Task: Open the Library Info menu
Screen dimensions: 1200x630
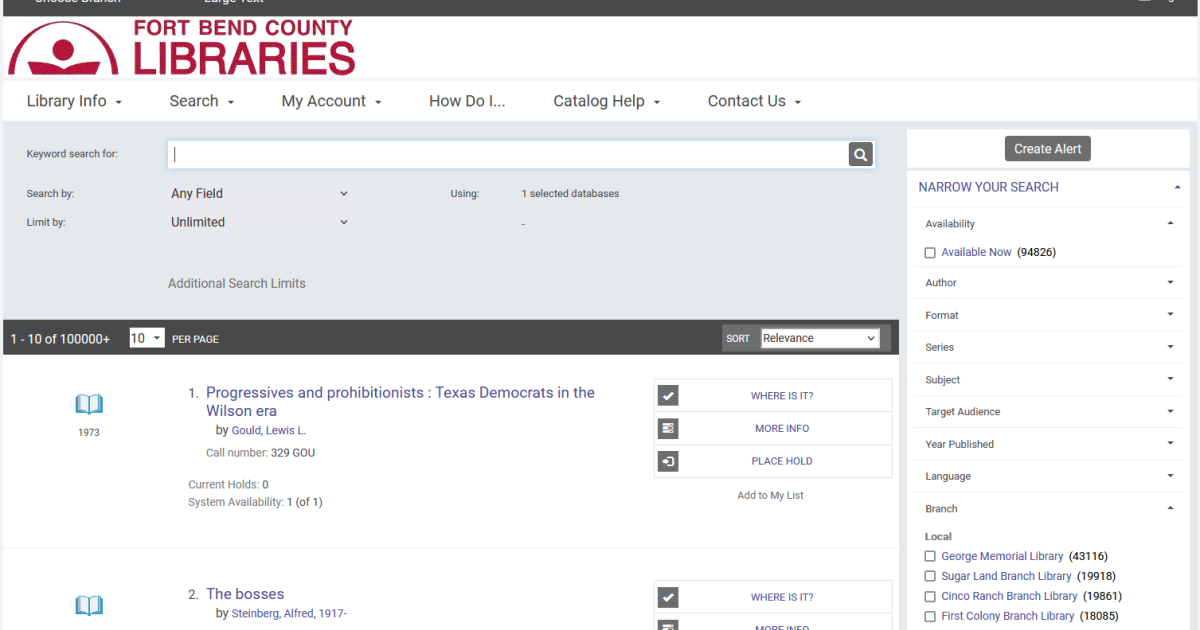Action: point(74,101)
